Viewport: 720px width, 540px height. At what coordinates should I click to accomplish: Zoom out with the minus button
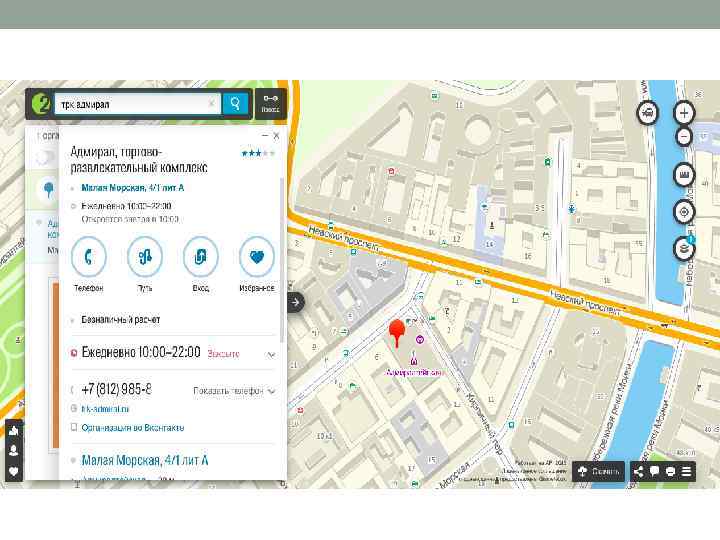point(684,136)
